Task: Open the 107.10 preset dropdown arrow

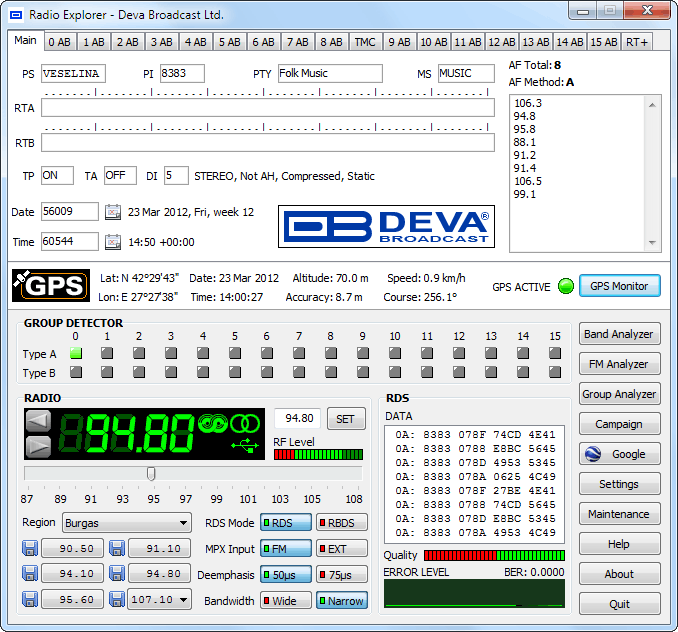Action: (183, 600)
